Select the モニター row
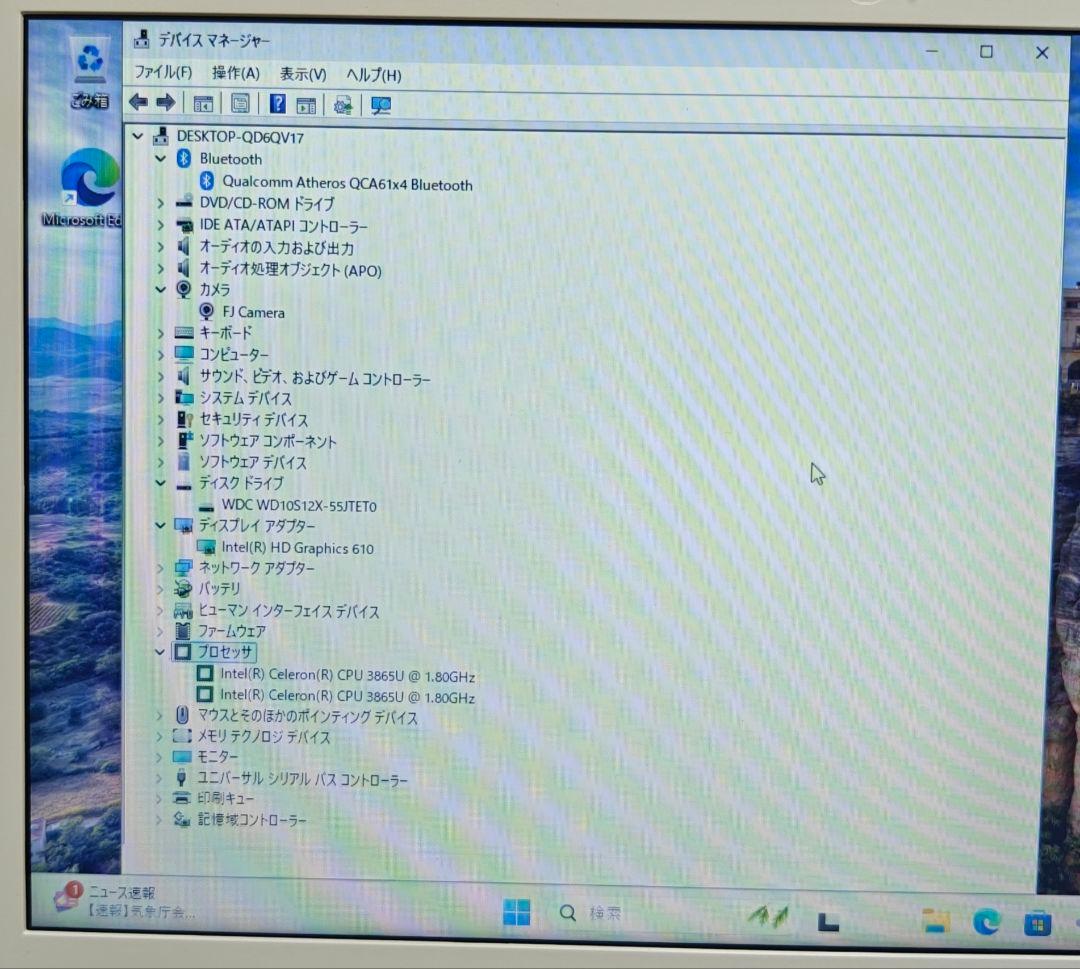This screenshot has width=1080, height=969. click(x=218, y=757)
